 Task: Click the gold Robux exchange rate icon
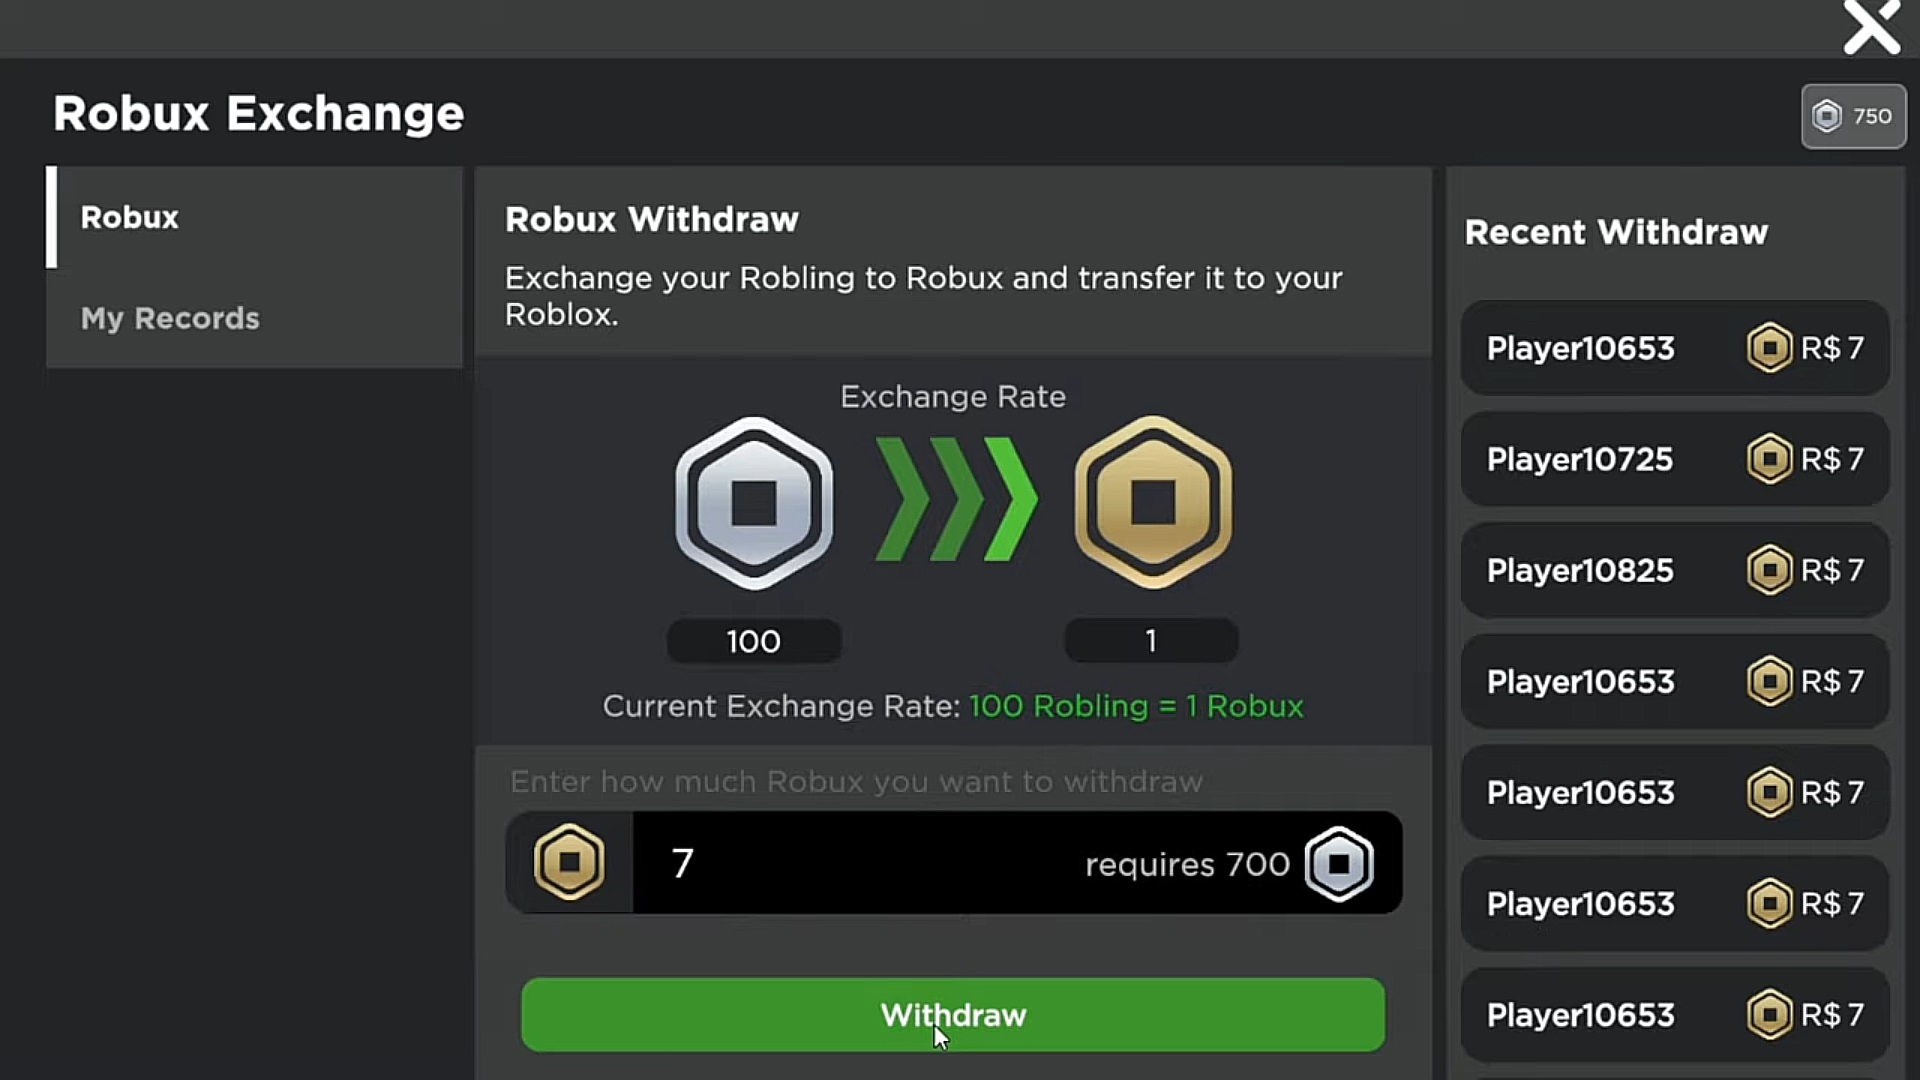[x=1153, y=502]
